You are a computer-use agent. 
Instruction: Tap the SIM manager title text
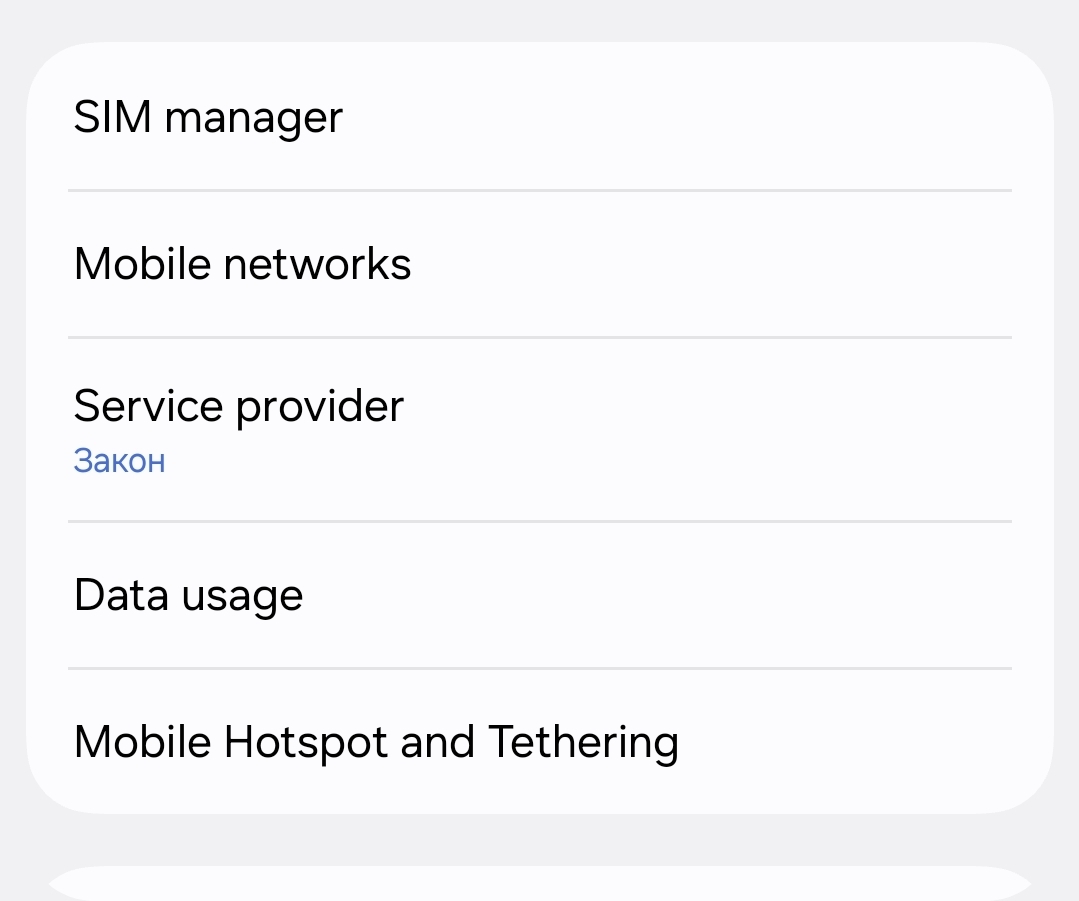click(208, 118)
